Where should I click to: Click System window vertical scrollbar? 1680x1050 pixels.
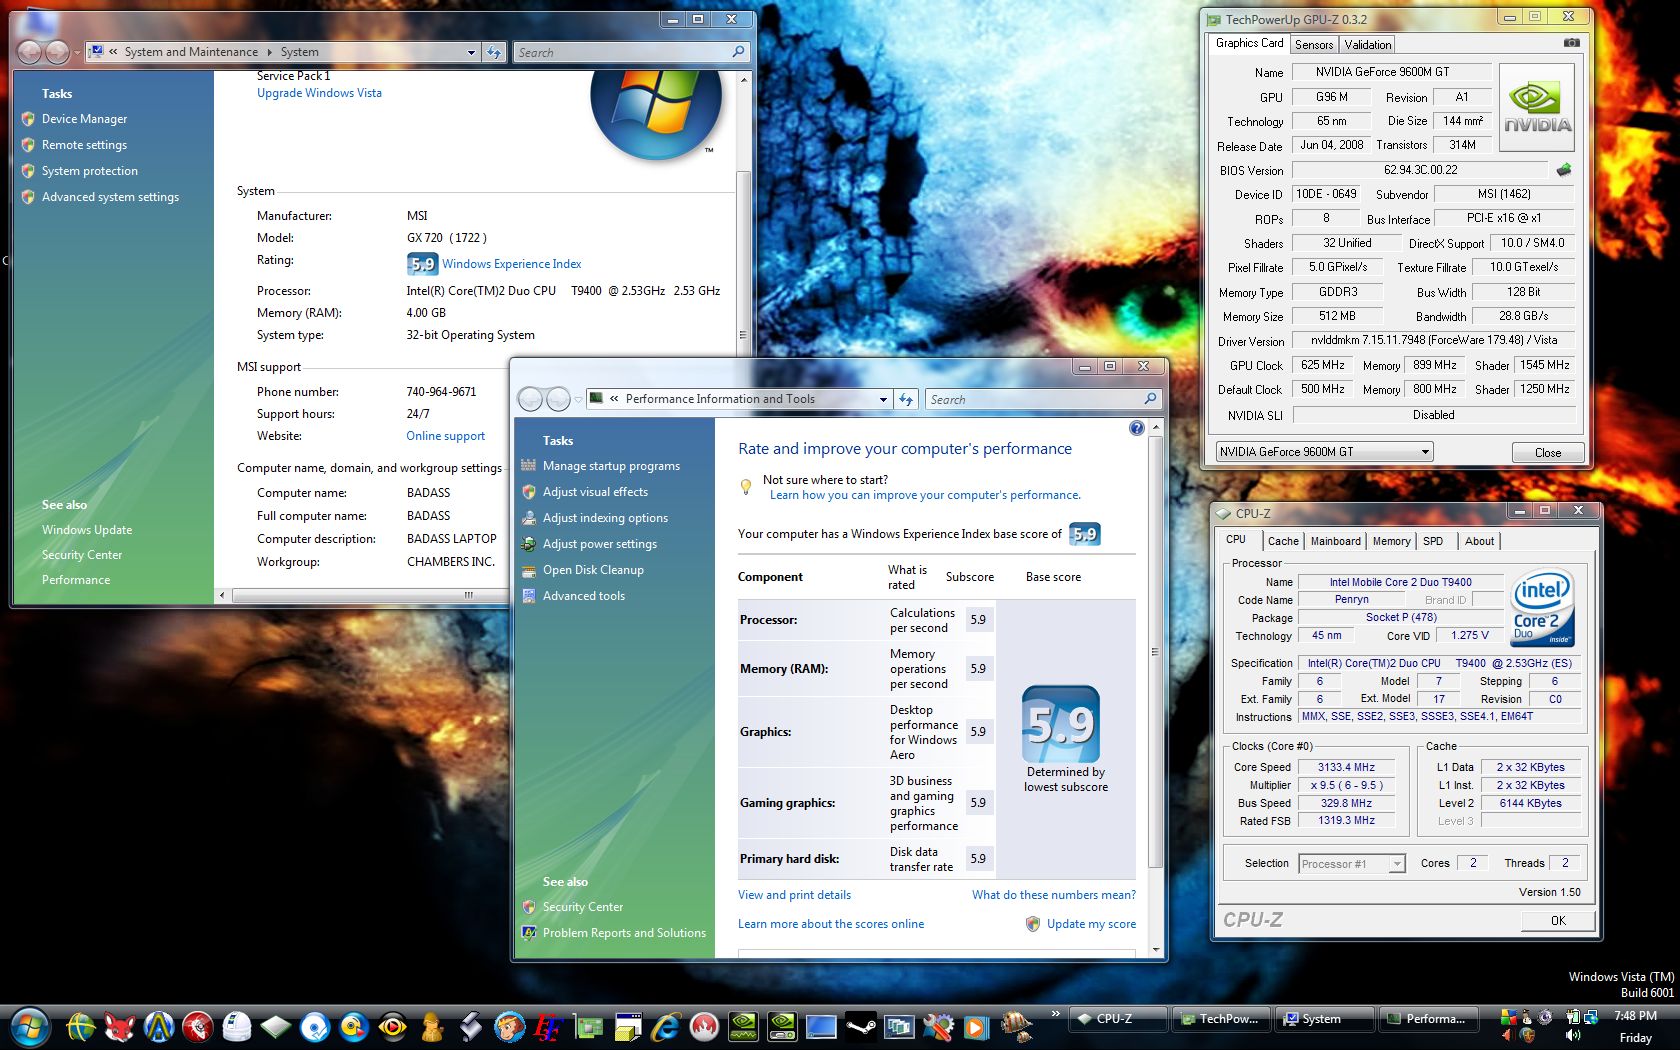743,333
